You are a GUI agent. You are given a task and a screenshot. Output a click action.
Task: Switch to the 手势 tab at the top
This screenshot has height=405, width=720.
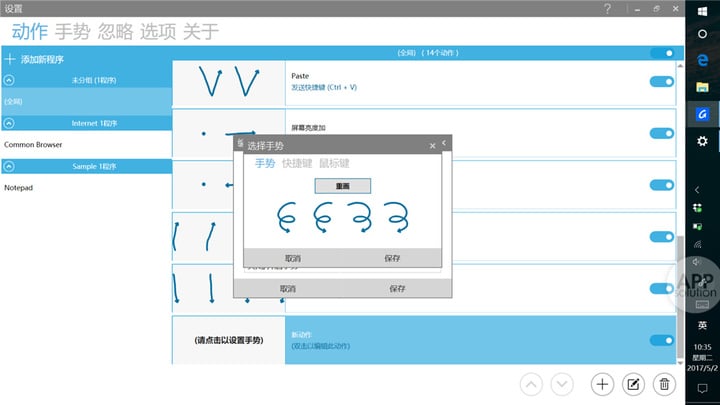pos(72,32)
